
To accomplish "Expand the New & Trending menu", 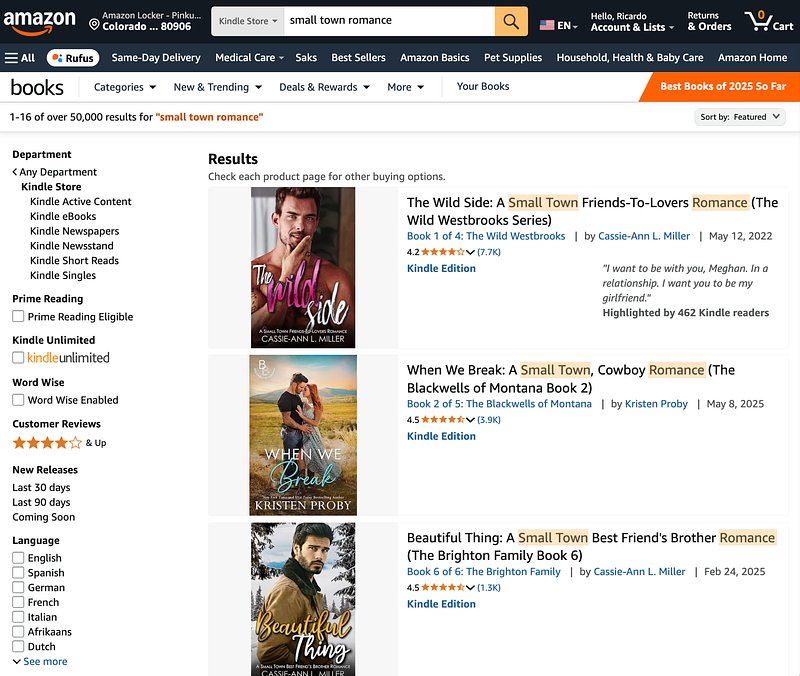I will coord(218,87).
